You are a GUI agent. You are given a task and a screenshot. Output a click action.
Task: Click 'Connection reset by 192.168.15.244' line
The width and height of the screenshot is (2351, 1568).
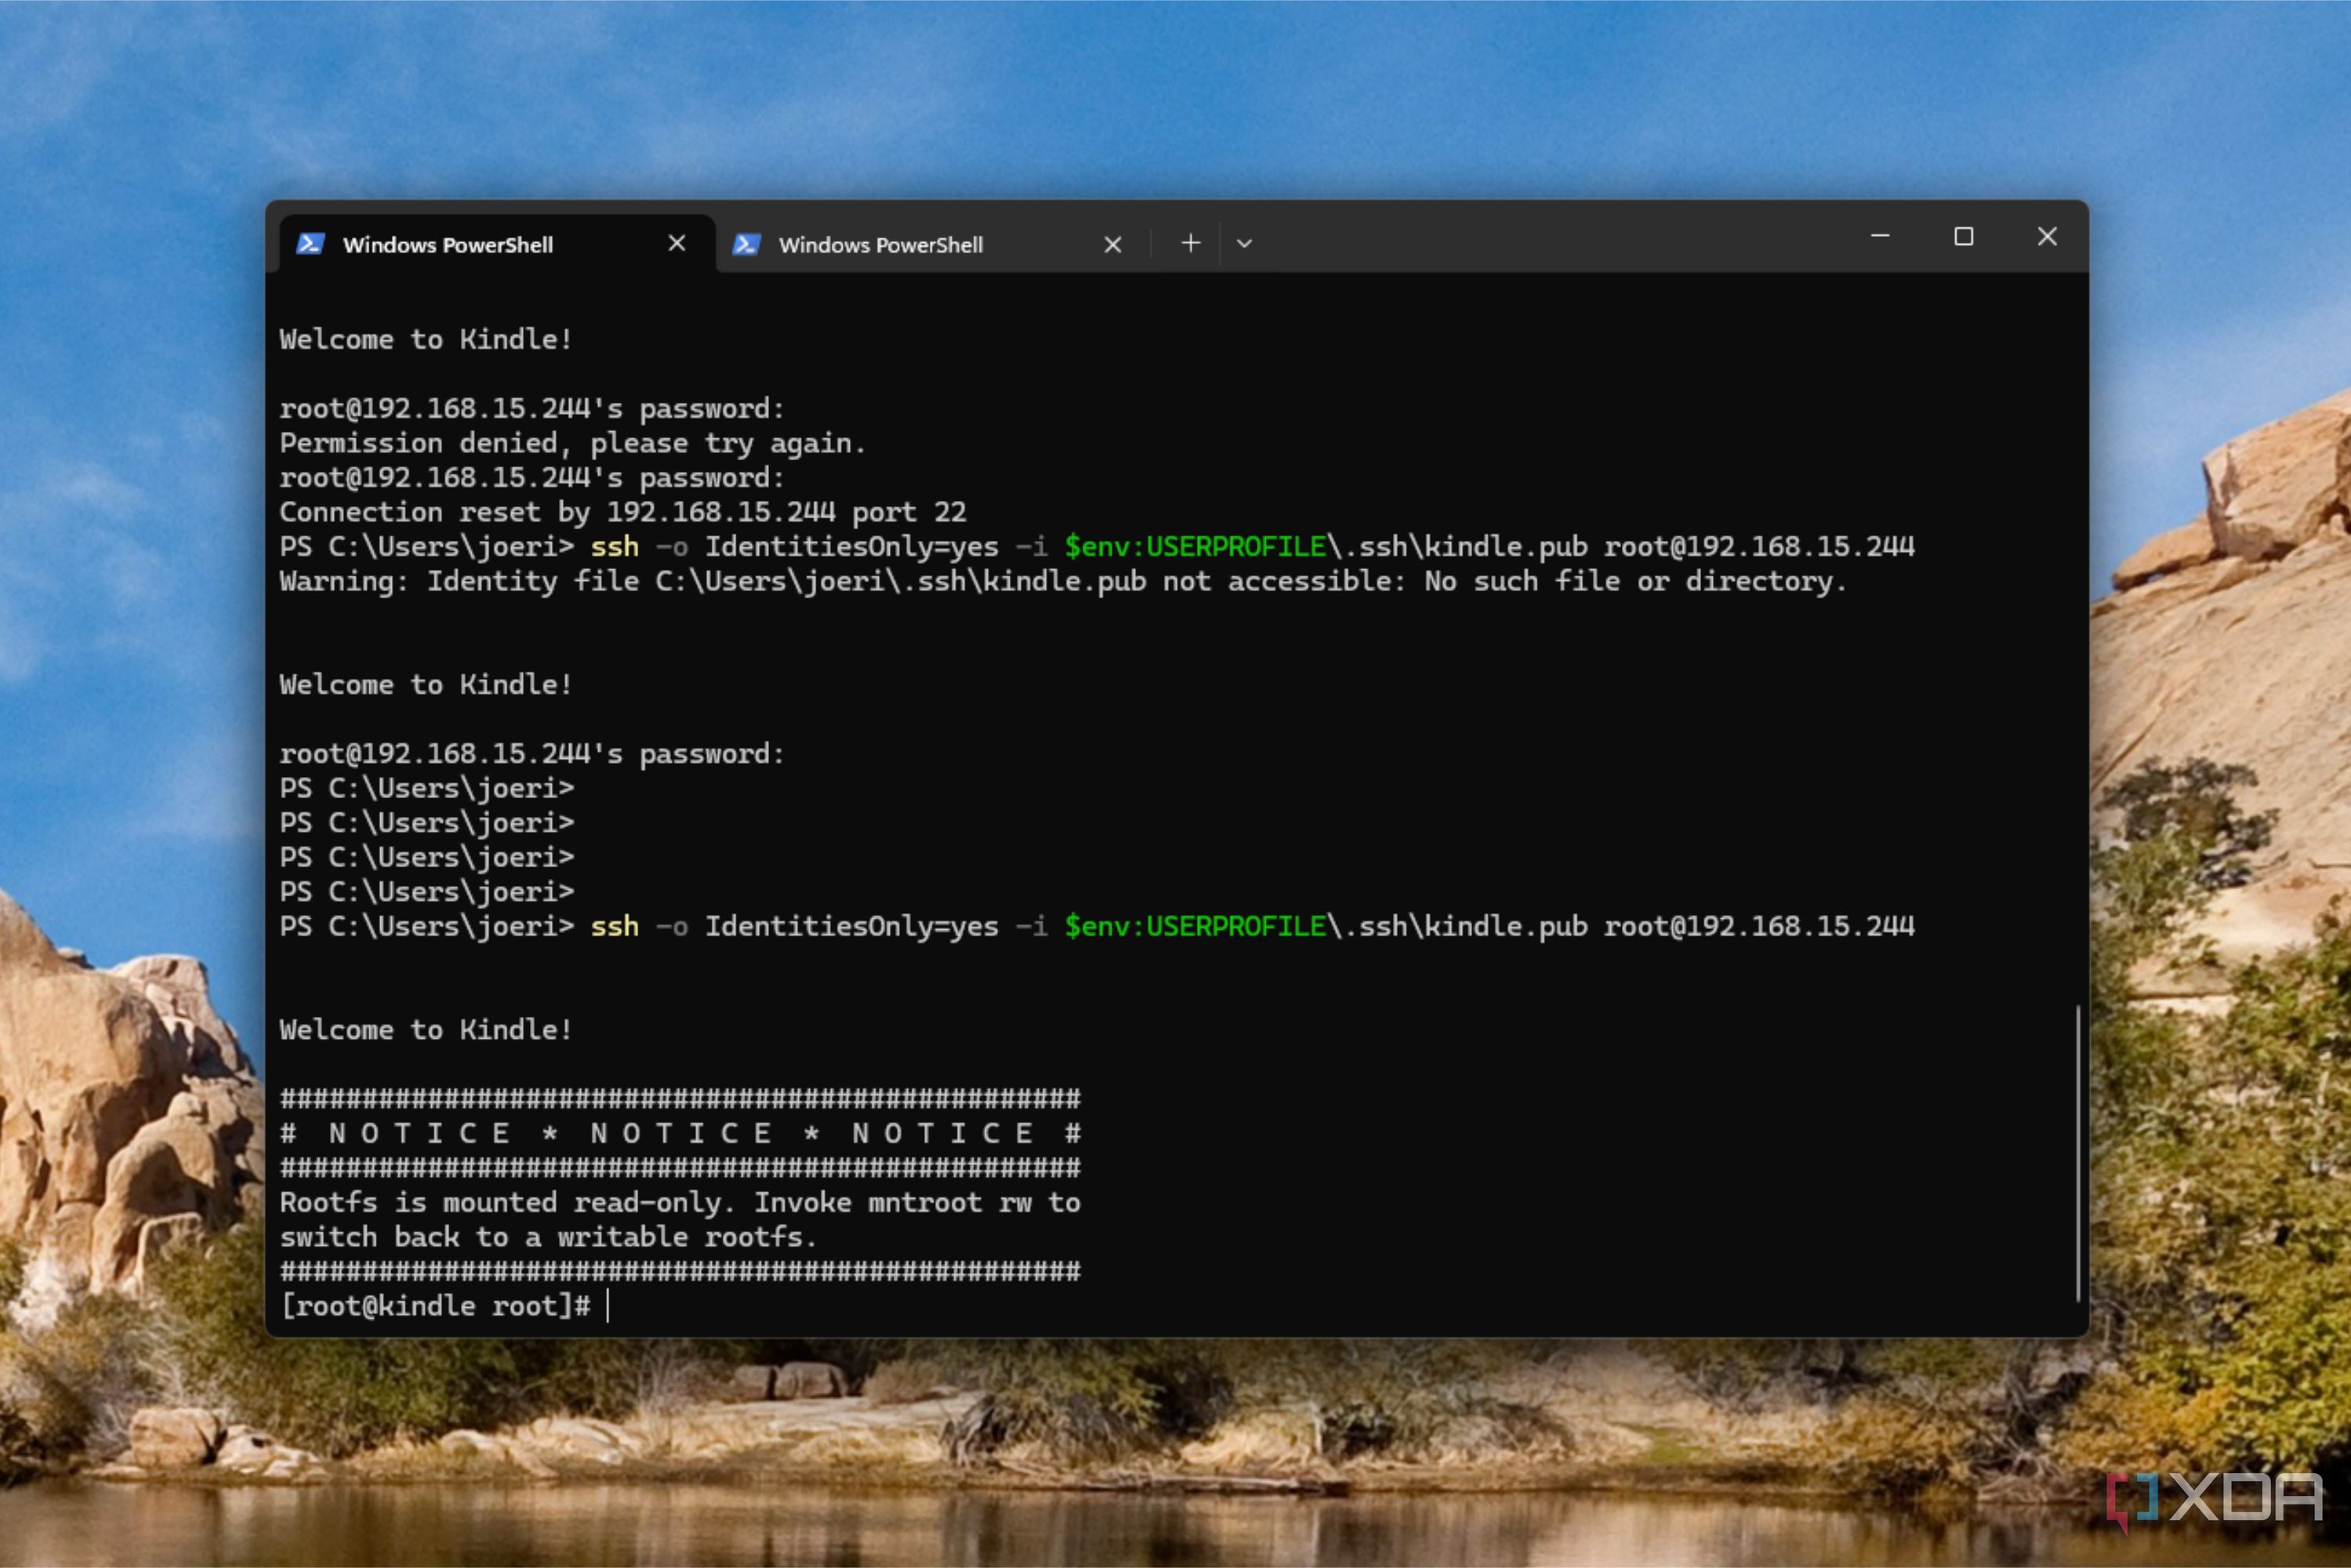623,512
